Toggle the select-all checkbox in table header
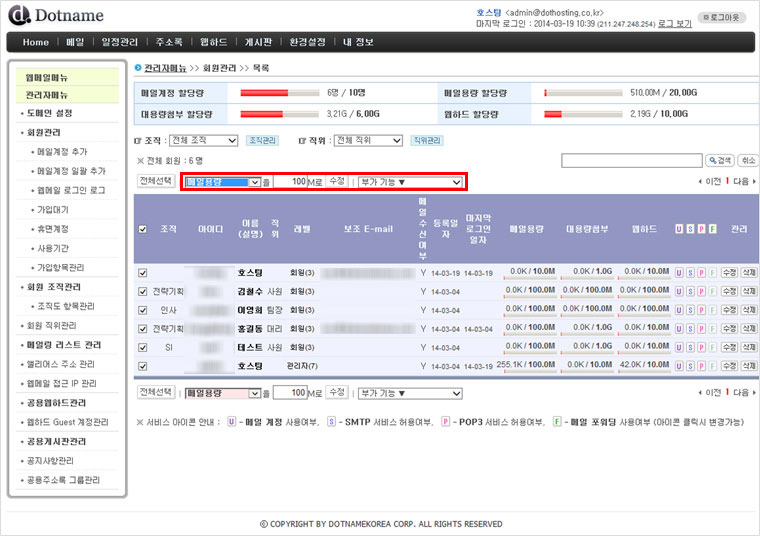760x536 pixels. (x=142, y=229)
